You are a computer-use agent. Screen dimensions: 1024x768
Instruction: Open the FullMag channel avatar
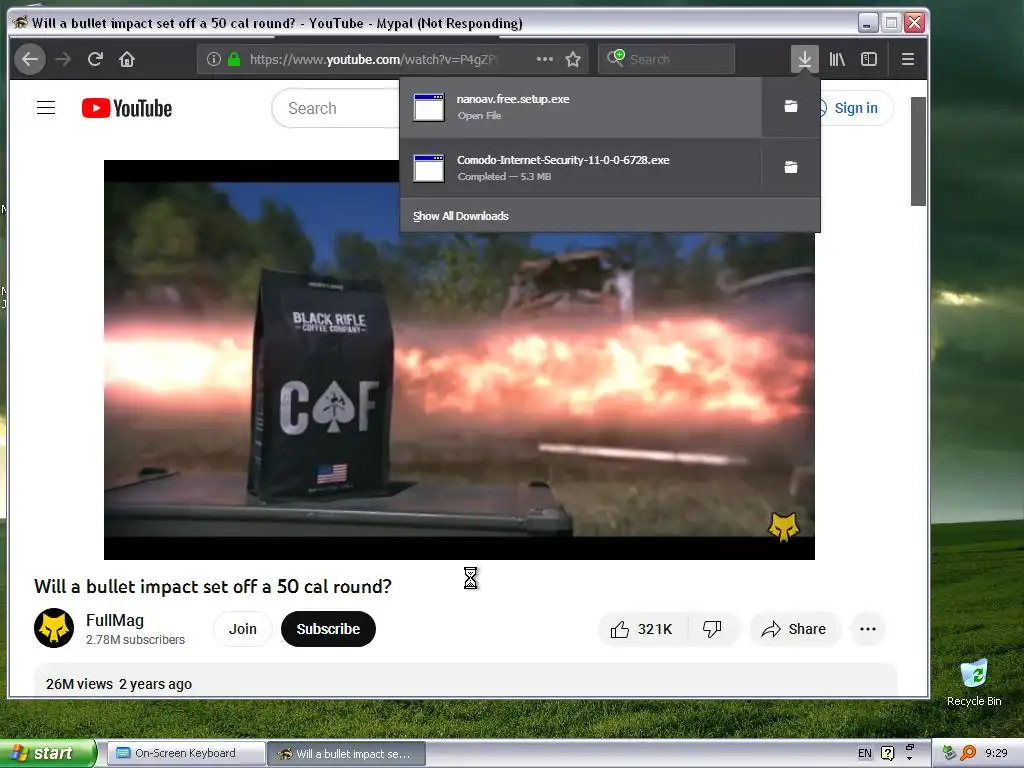click(x=54, y=628)
